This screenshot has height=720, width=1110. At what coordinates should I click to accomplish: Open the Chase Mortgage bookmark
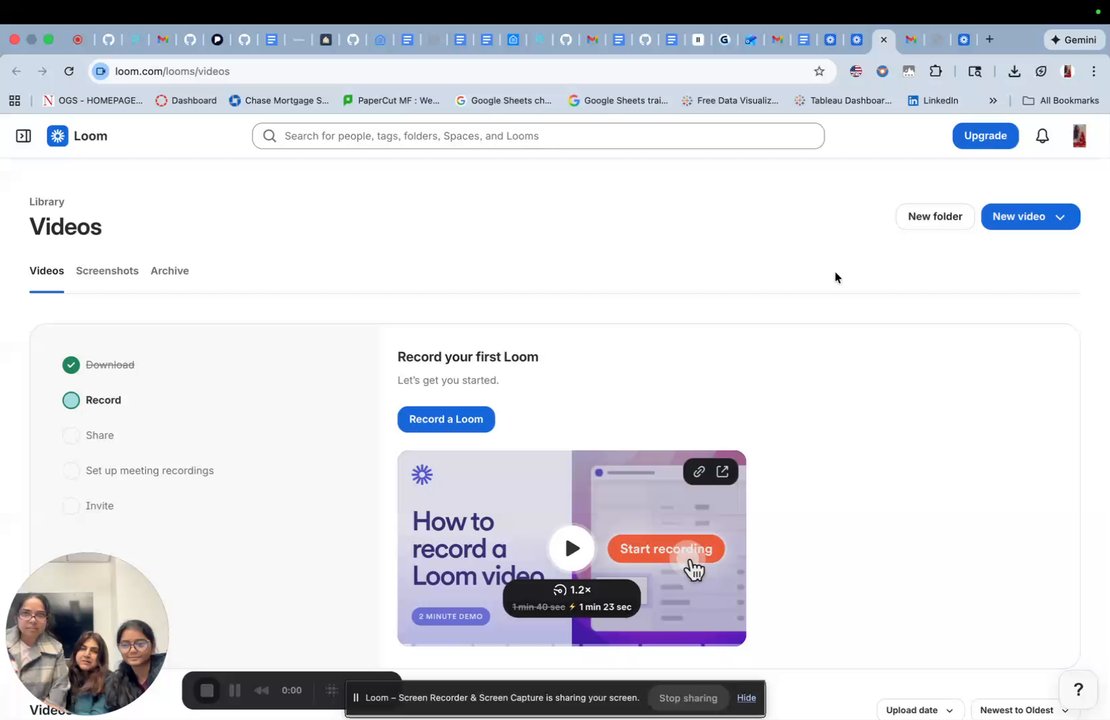click(x=279, y=101)
